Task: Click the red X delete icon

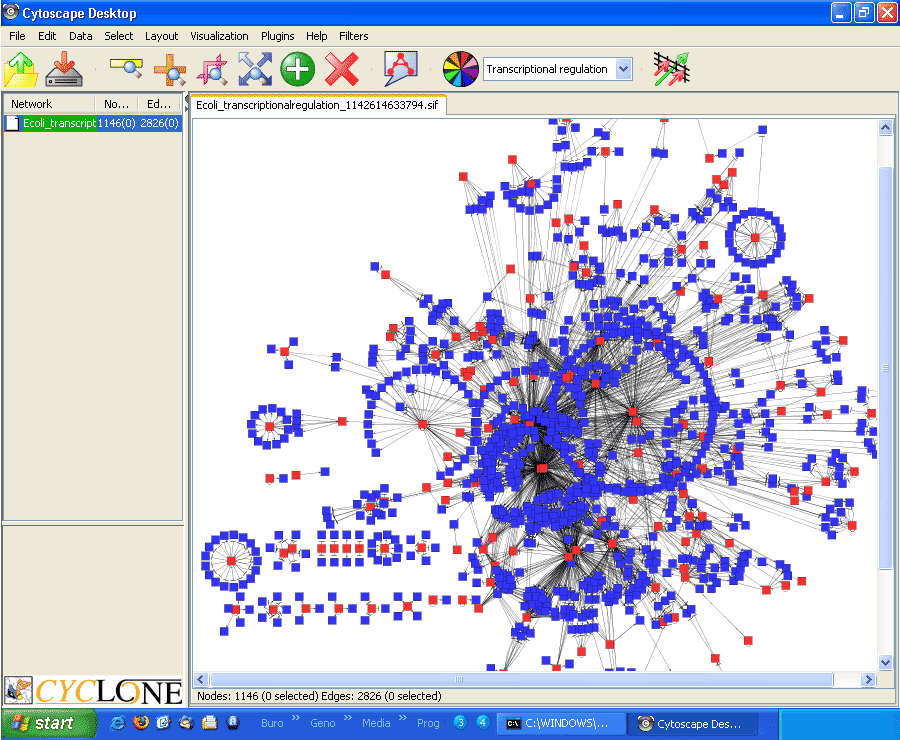Action: [342, 69]
